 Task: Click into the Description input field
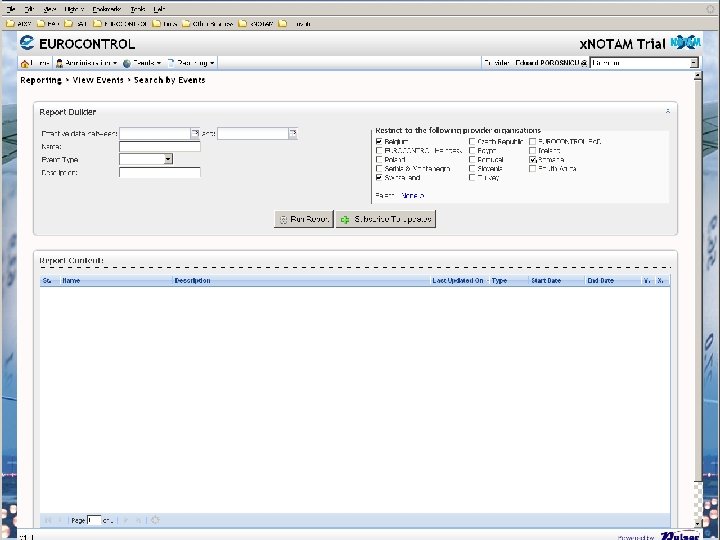coord(160,172)
